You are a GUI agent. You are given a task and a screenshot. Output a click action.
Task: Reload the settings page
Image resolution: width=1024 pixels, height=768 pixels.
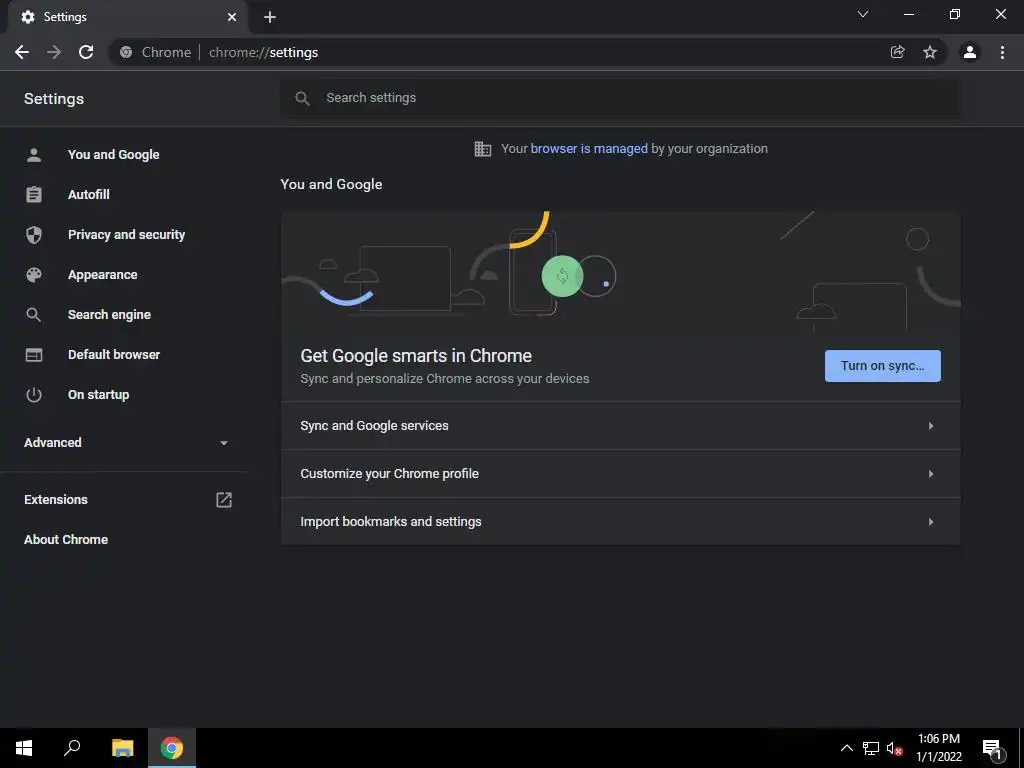pyautogui.click(x=86, y=52)
